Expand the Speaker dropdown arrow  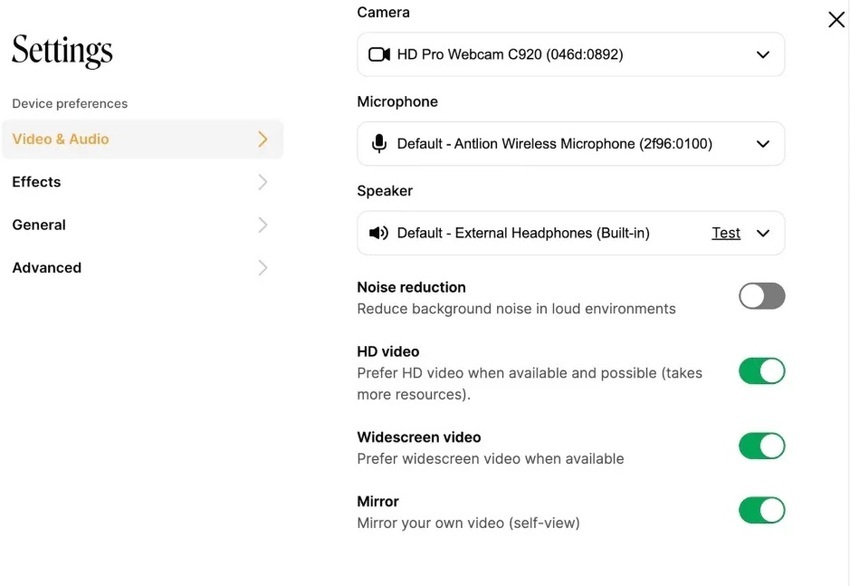coord(763,234)
